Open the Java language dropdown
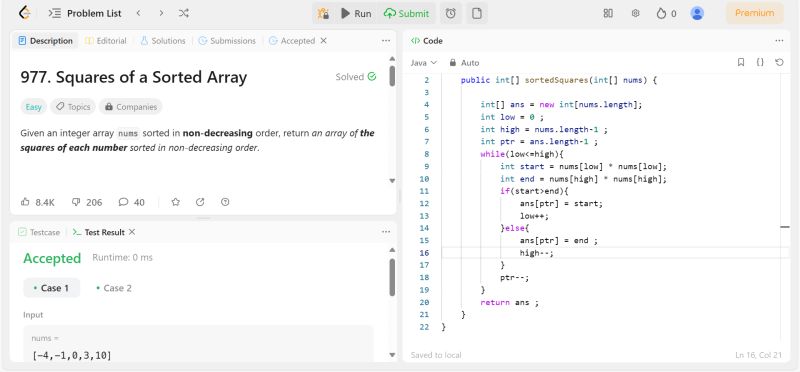 (x=424, y=63)
